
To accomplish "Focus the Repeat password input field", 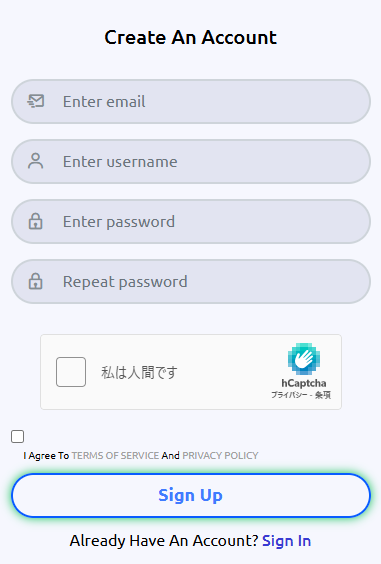I will click(191, 282).
